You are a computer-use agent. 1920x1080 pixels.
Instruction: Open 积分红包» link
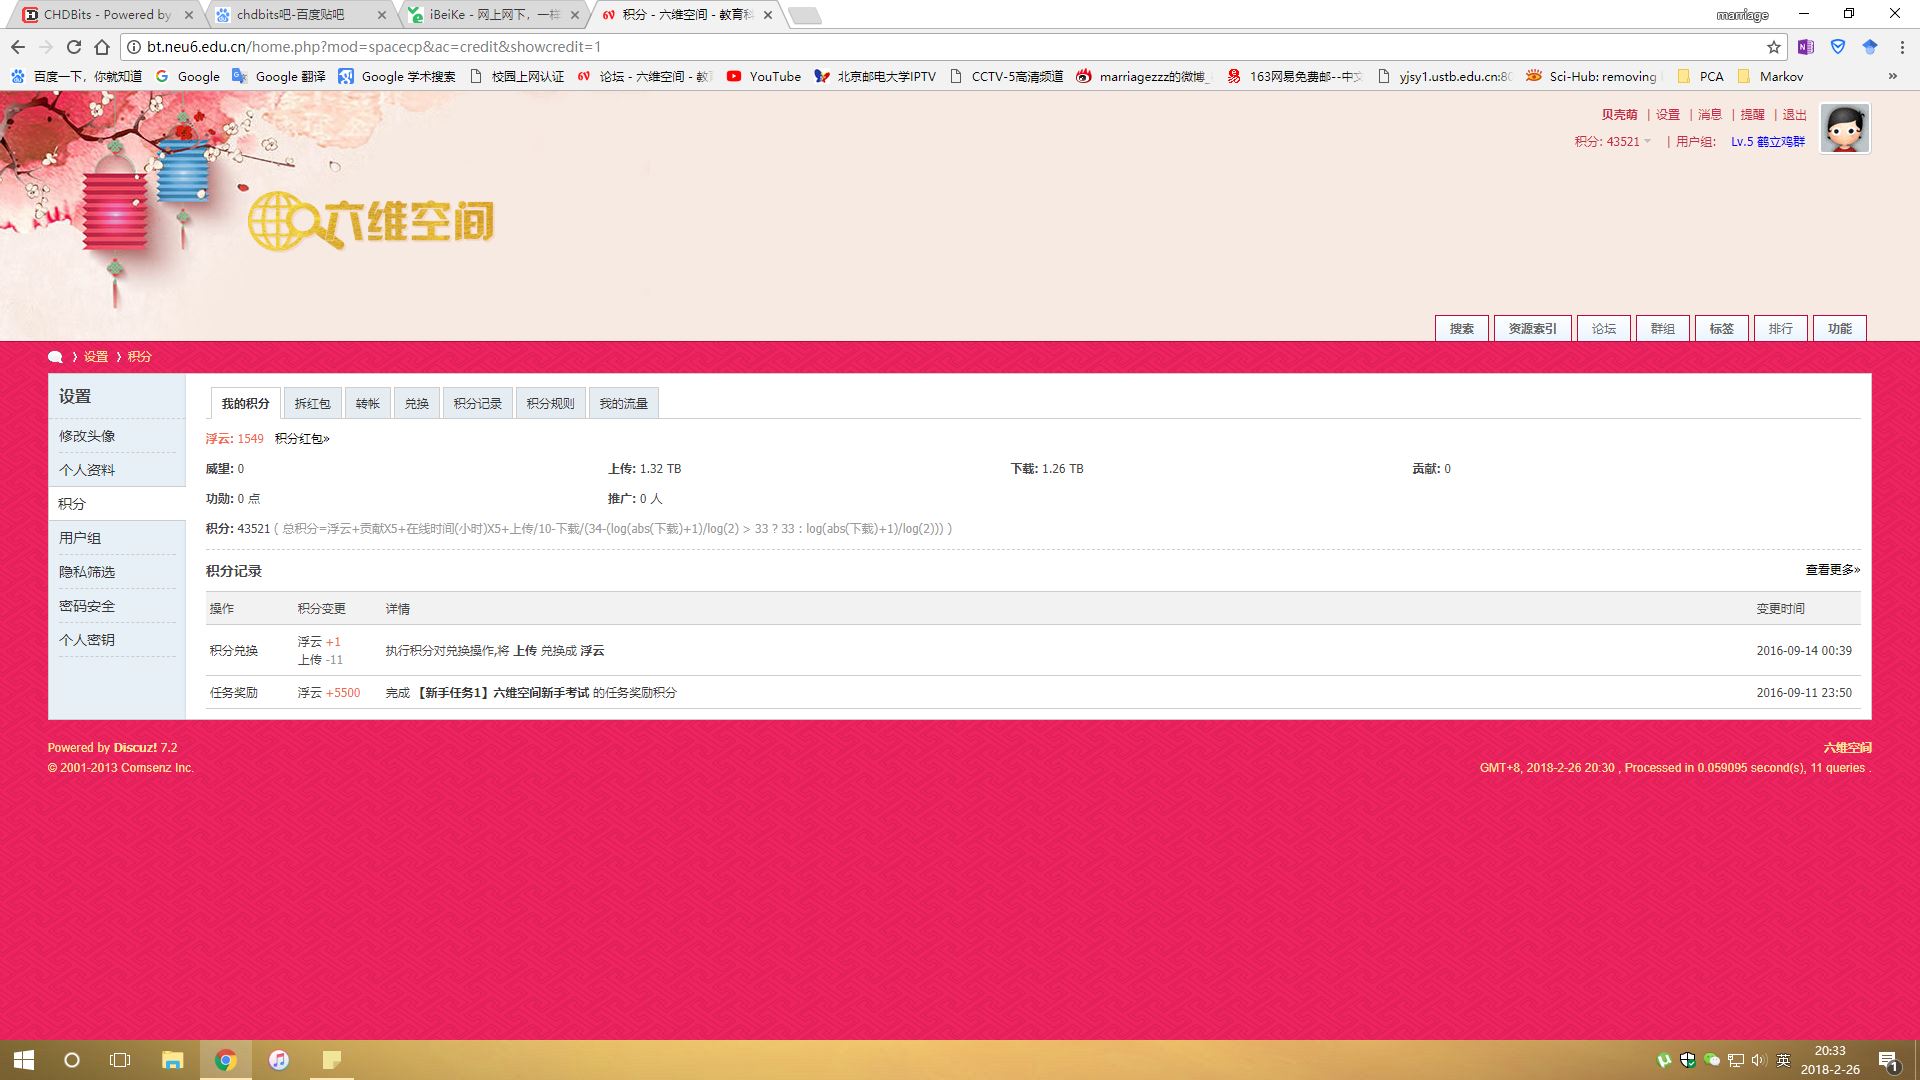[302, 439]
